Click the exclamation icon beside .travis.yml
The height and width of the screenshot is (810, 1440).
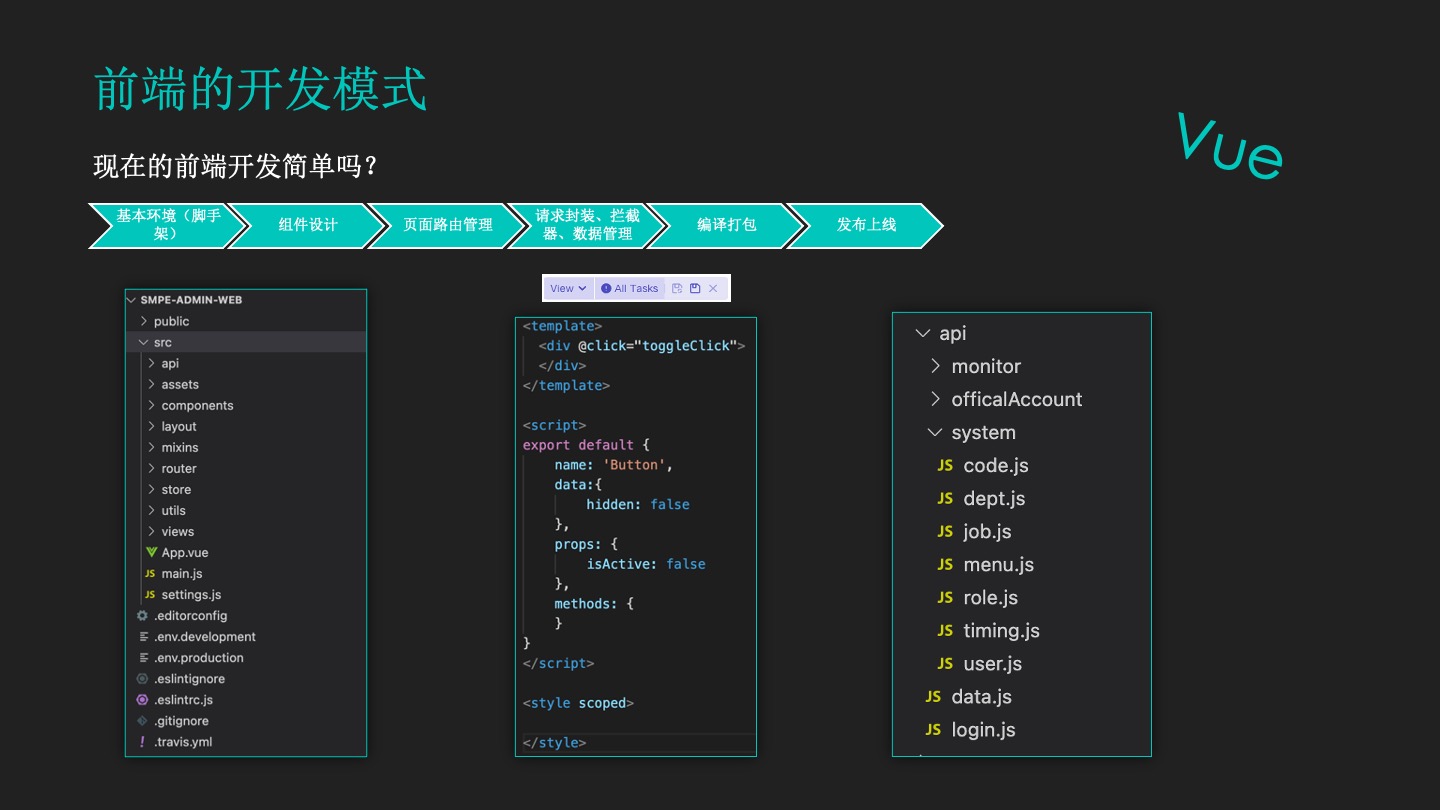tap(142, 741)
